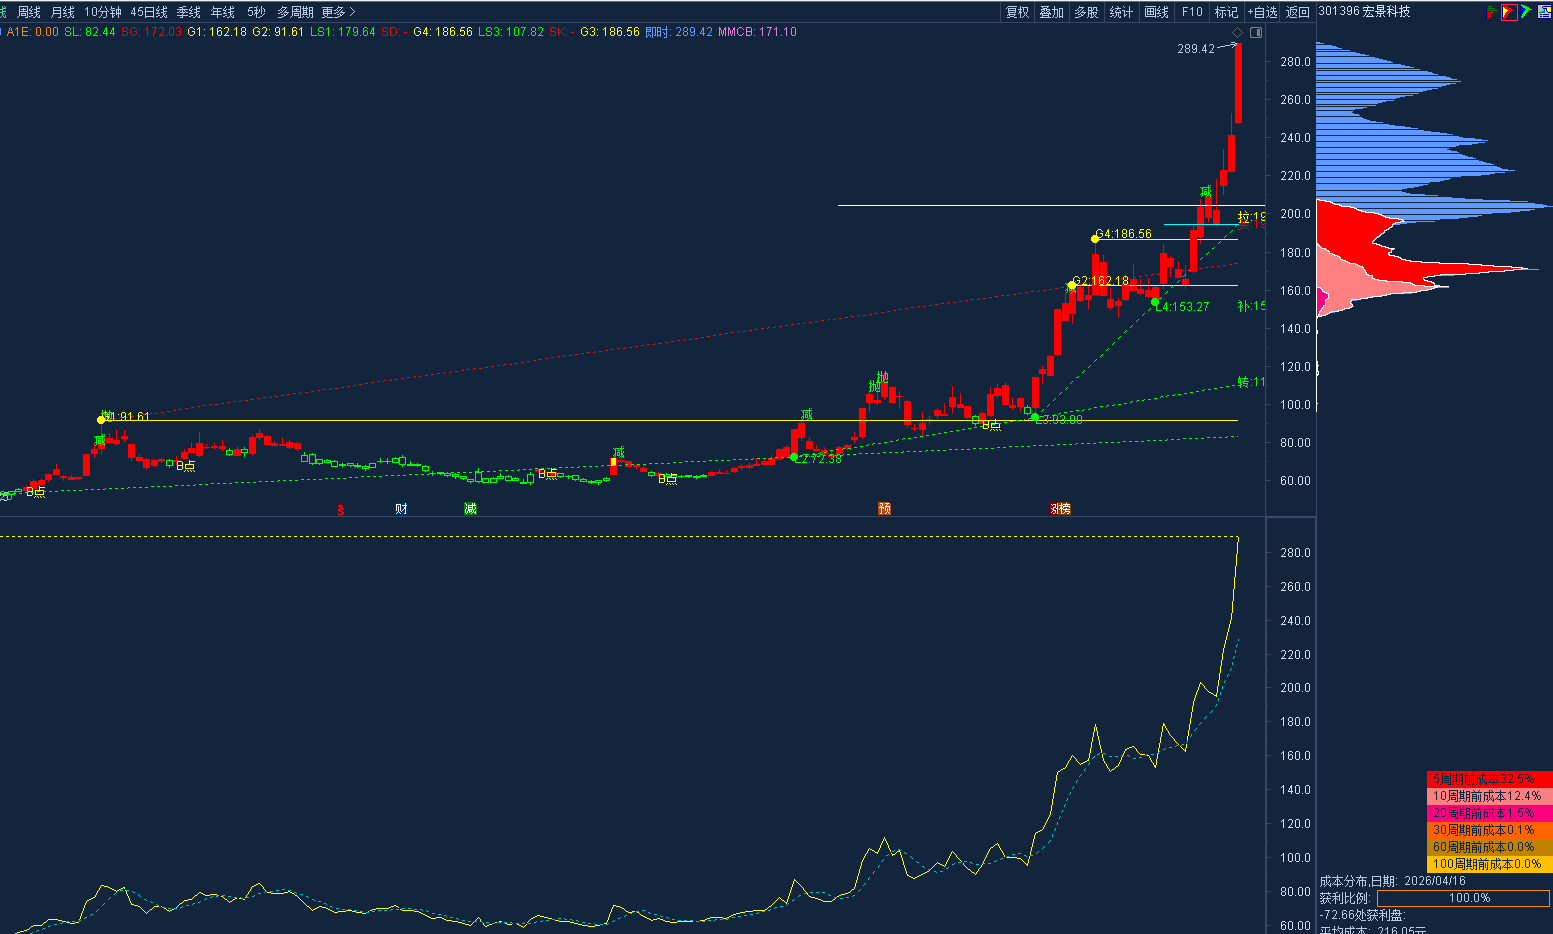Image resolution: width=1553 pixels, height=934 pixels.
Task: Click the '+自选' add to watchlist button
Action: pyautogui.click(x=1262, y=12)
